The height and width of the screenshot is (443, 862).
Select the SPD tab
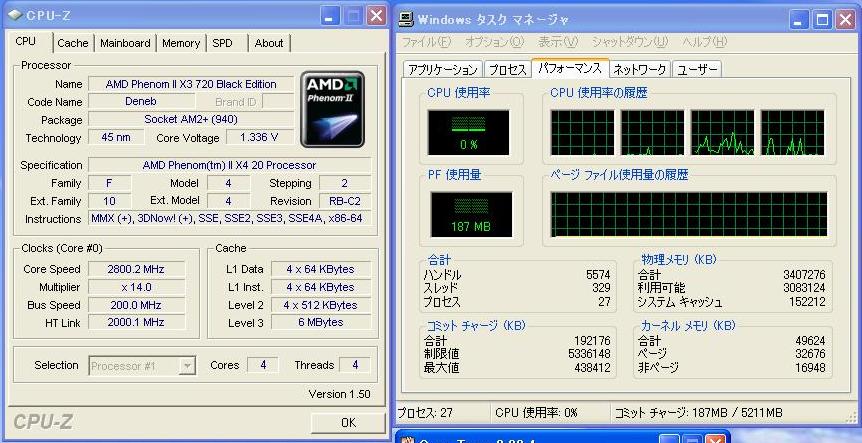(222, 43)
